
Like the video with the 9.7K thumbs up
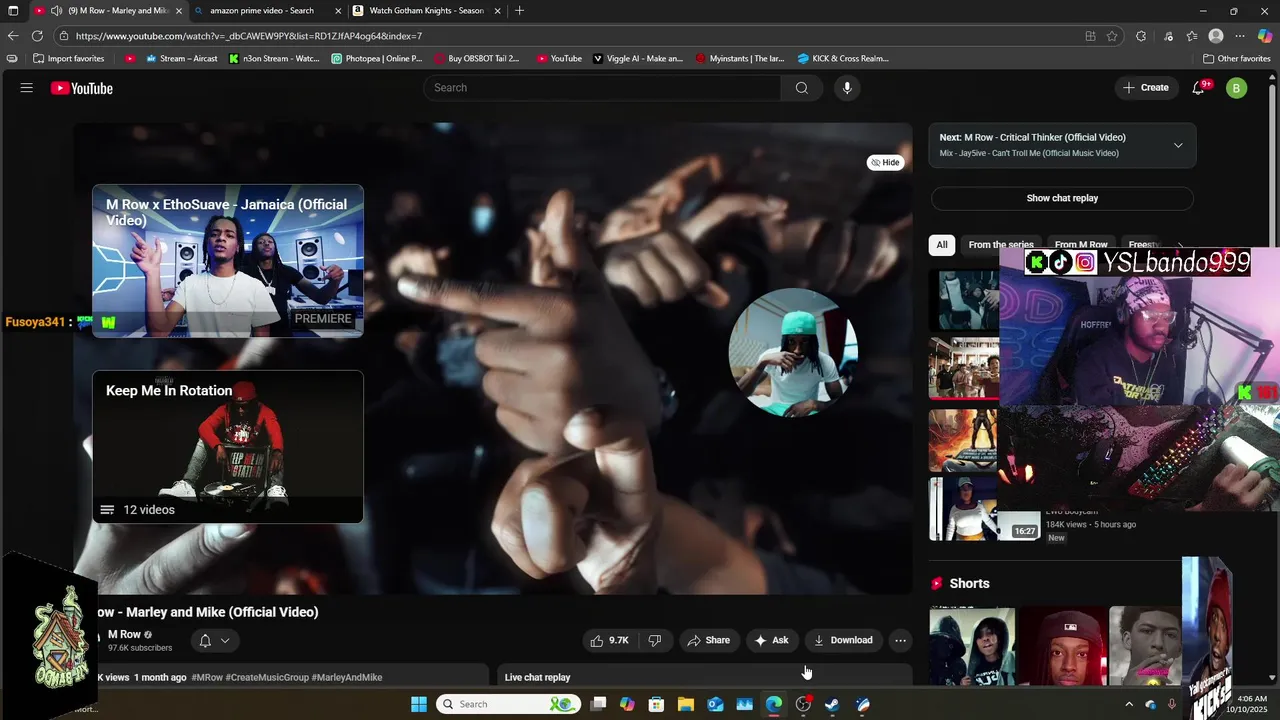click(x=610, y=640)
